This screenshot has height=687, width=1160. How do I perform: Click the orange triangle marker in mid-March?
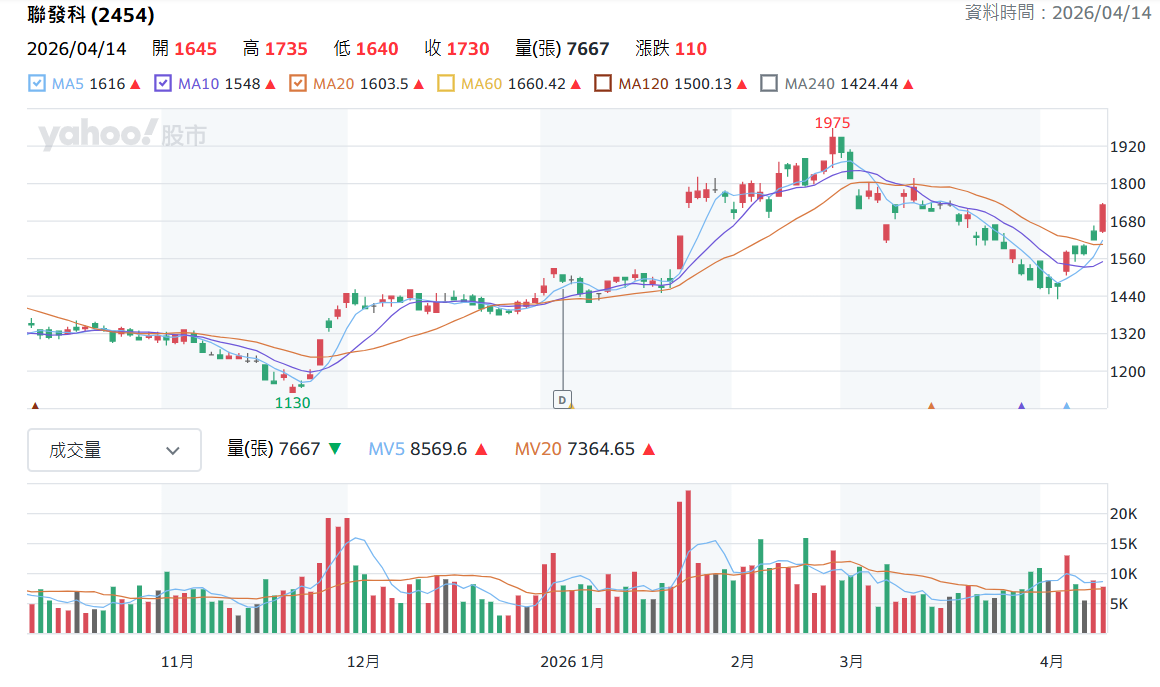pos(931,406)
